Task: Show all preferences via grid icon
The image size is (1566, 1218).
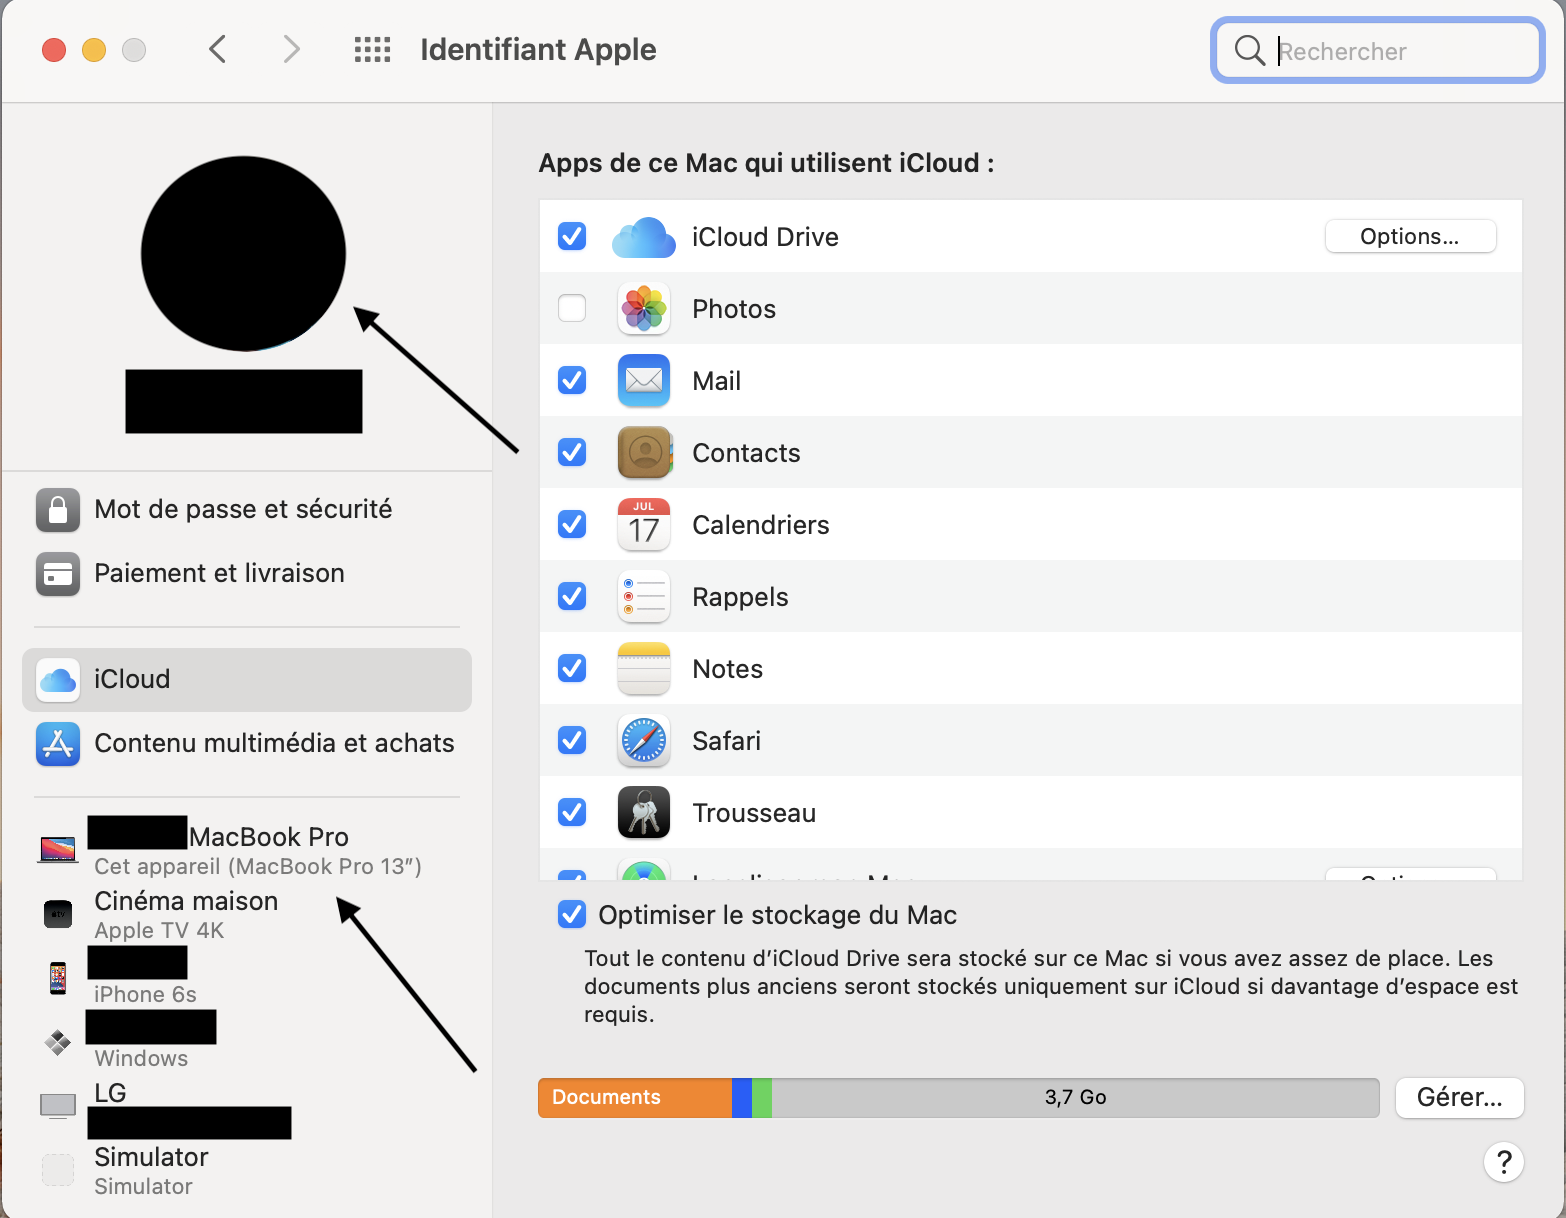Action: 372,50
